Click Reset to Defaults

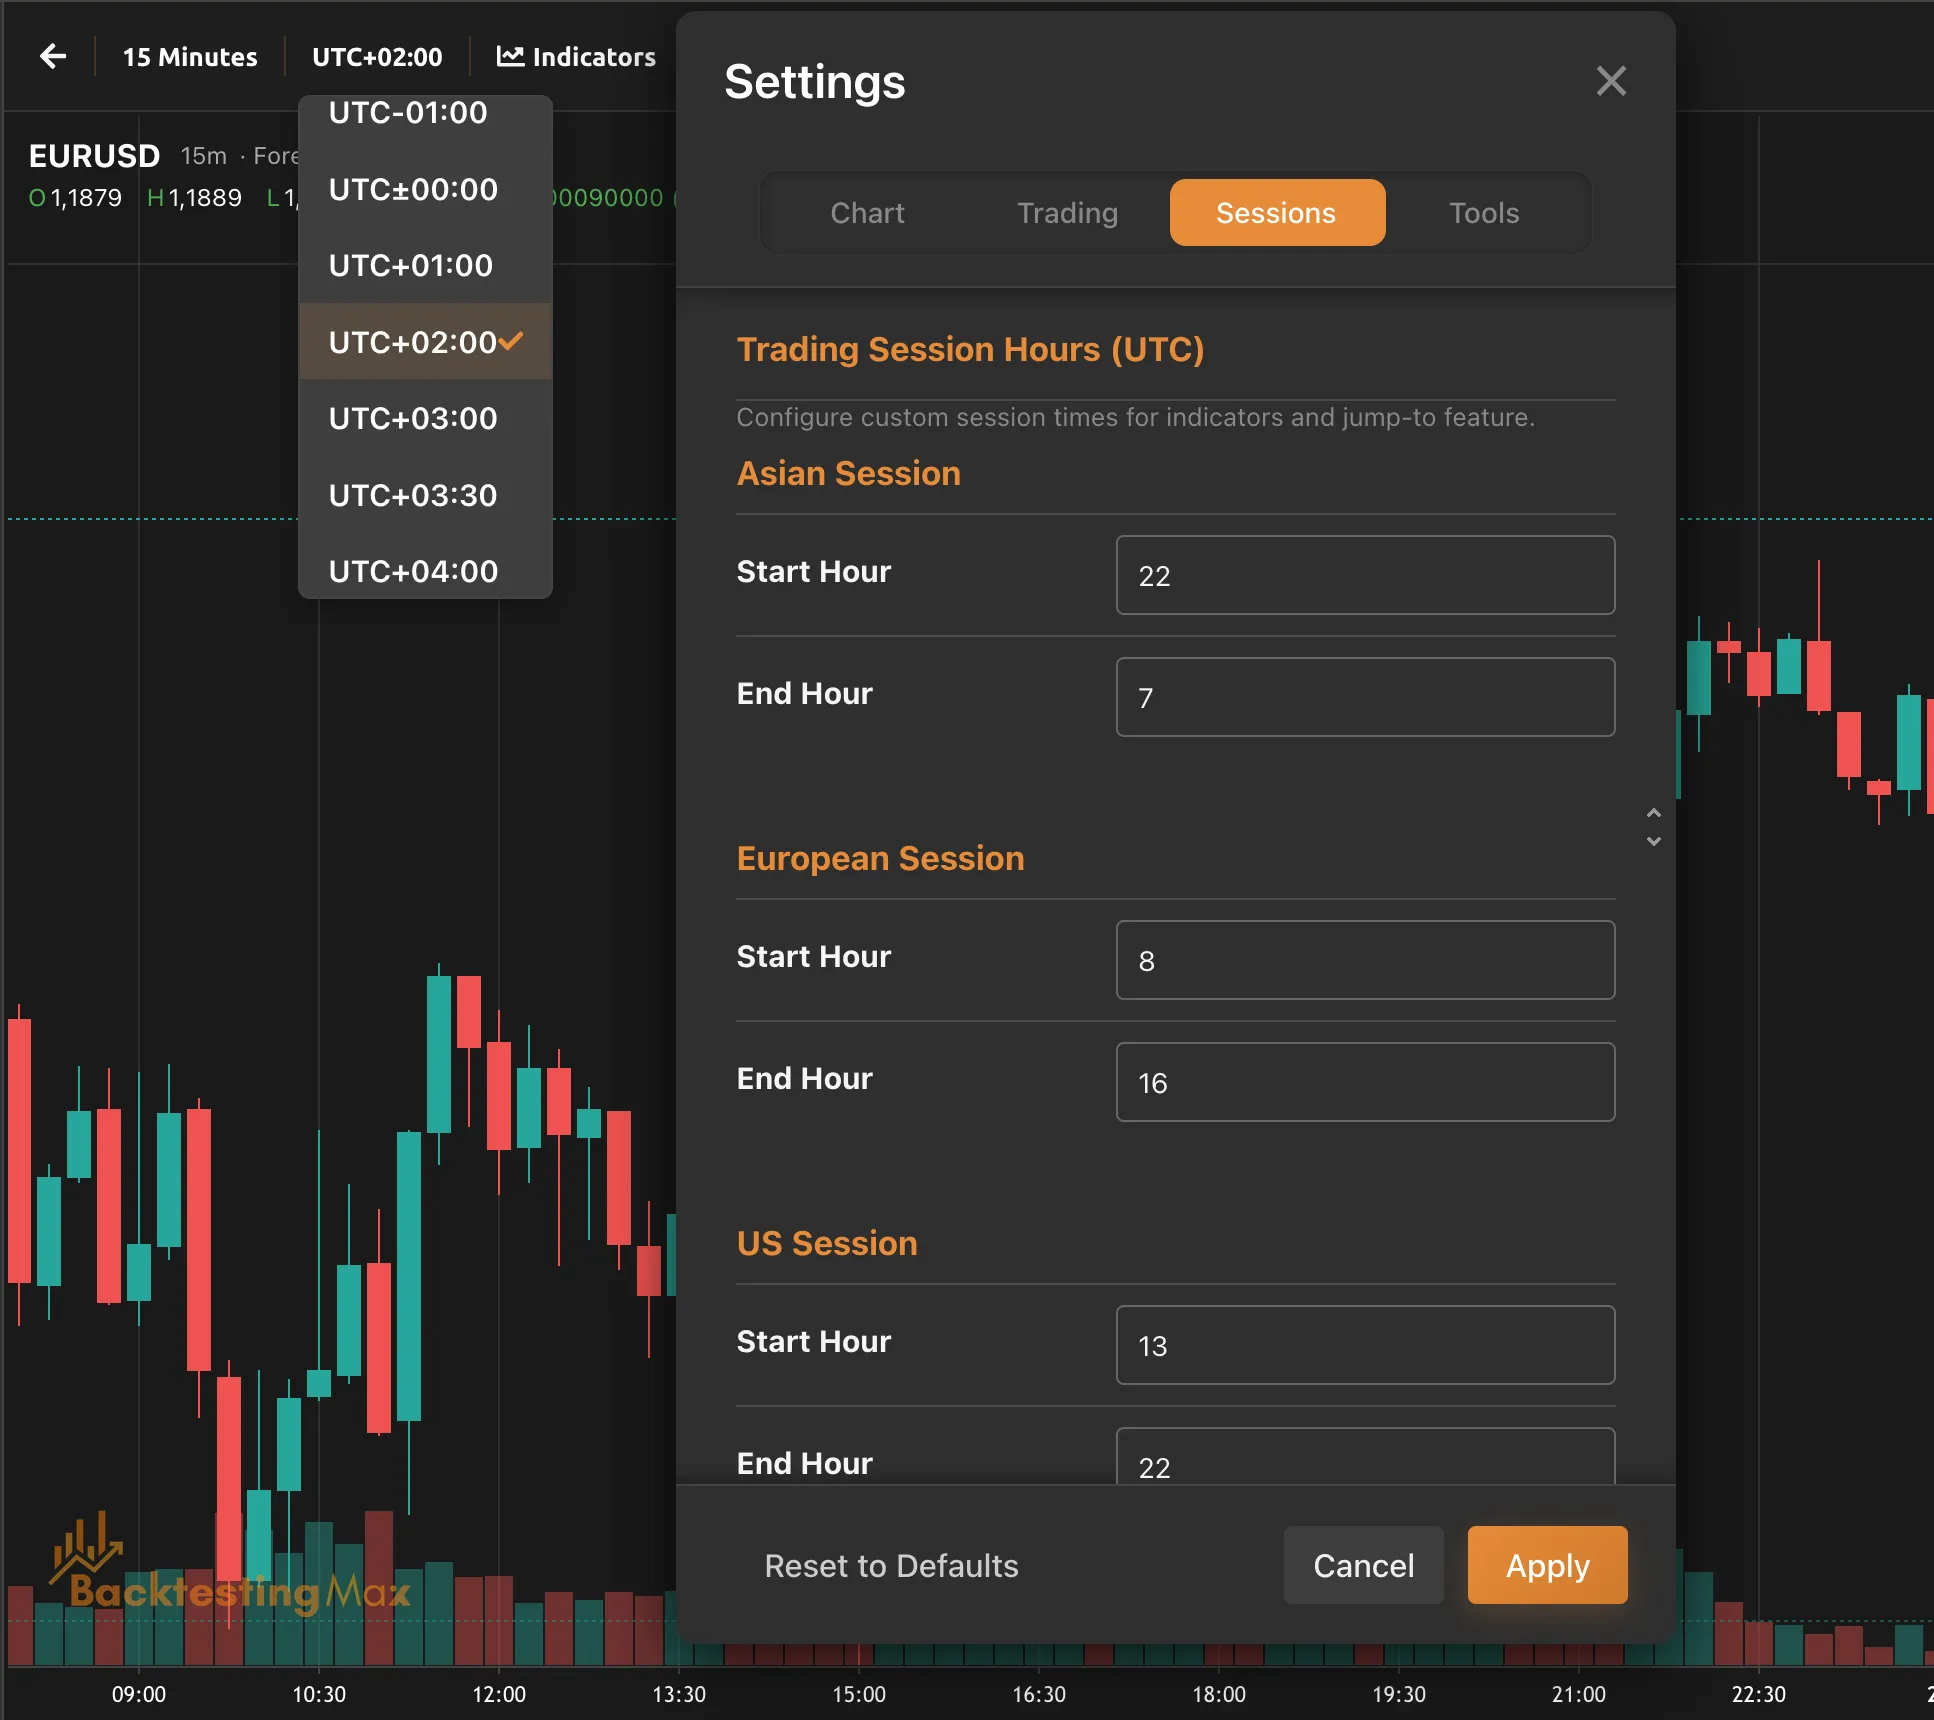pyautogui.click(x=891, y=1565)
